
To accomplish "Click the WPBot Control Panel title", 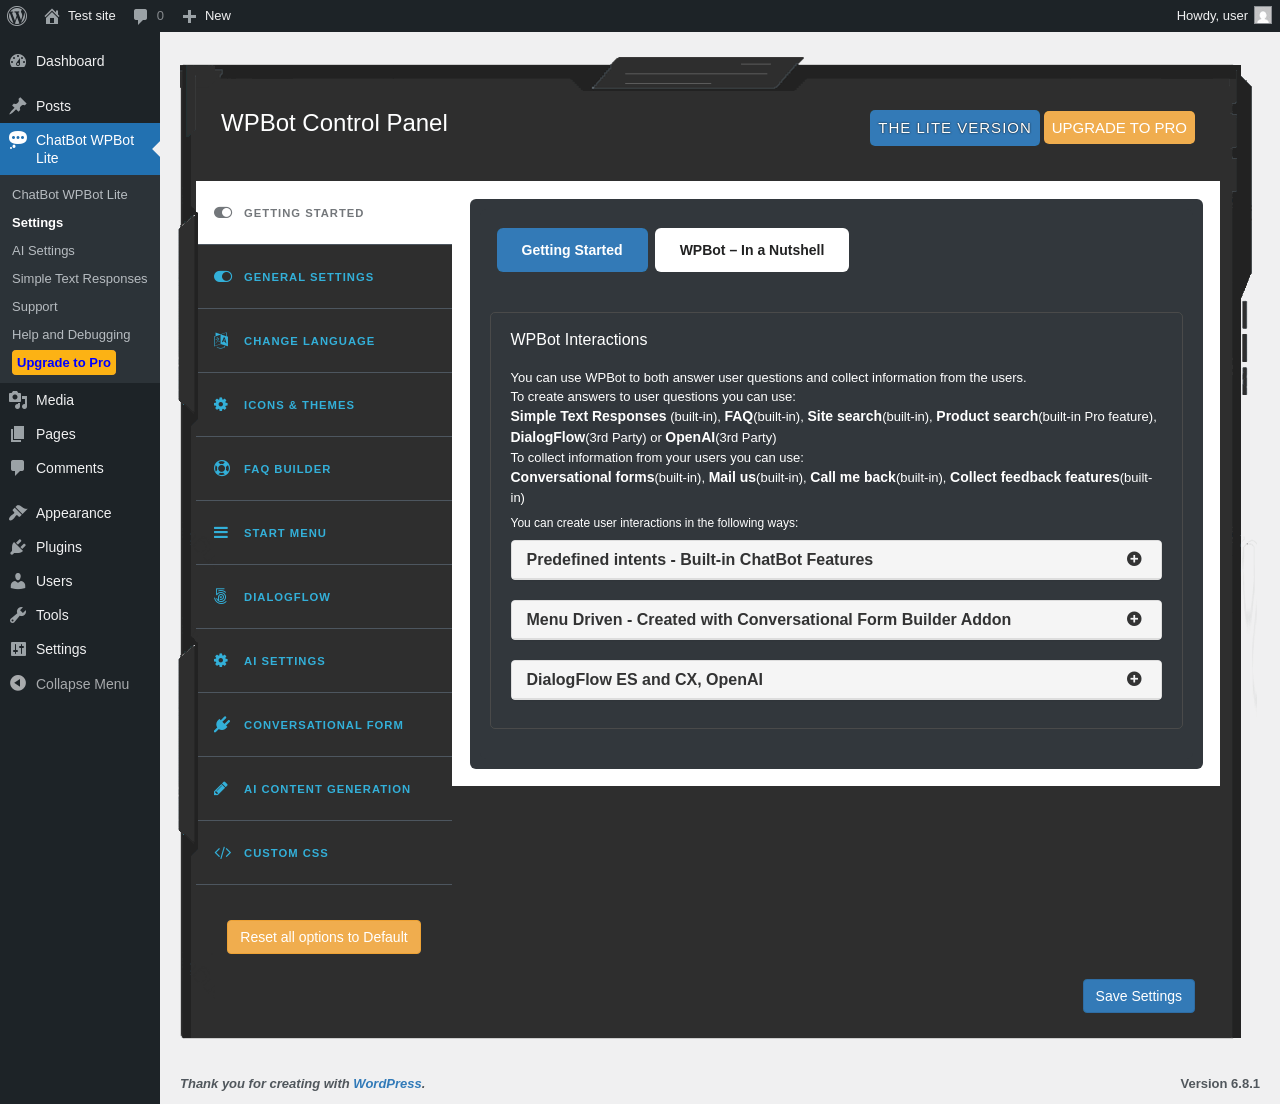I will [334, 123].
